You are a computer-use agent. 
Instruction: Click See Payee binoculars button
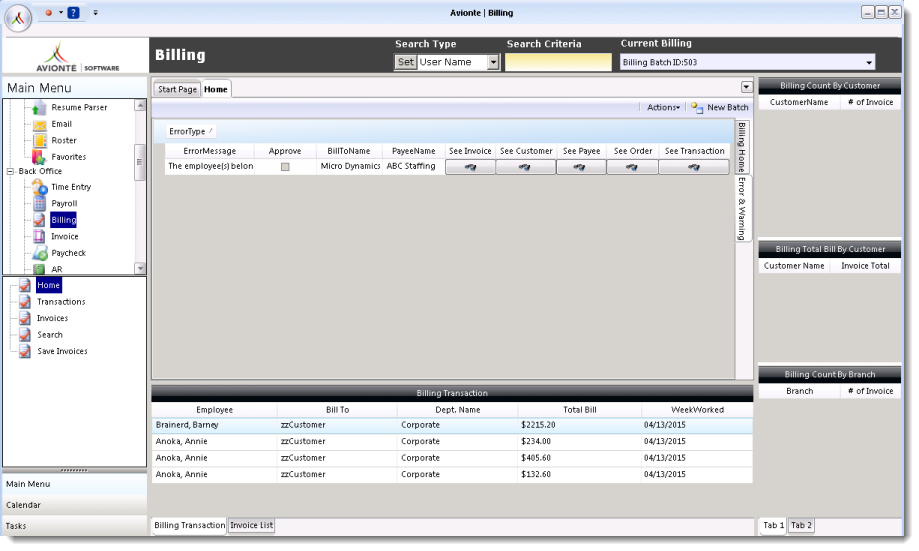[581, 167]
